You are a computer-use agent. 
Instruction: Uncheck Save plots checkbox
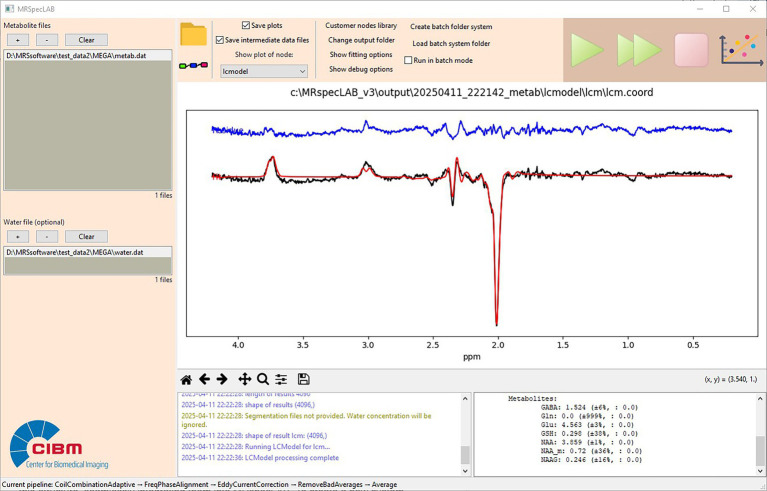point(246,25)
